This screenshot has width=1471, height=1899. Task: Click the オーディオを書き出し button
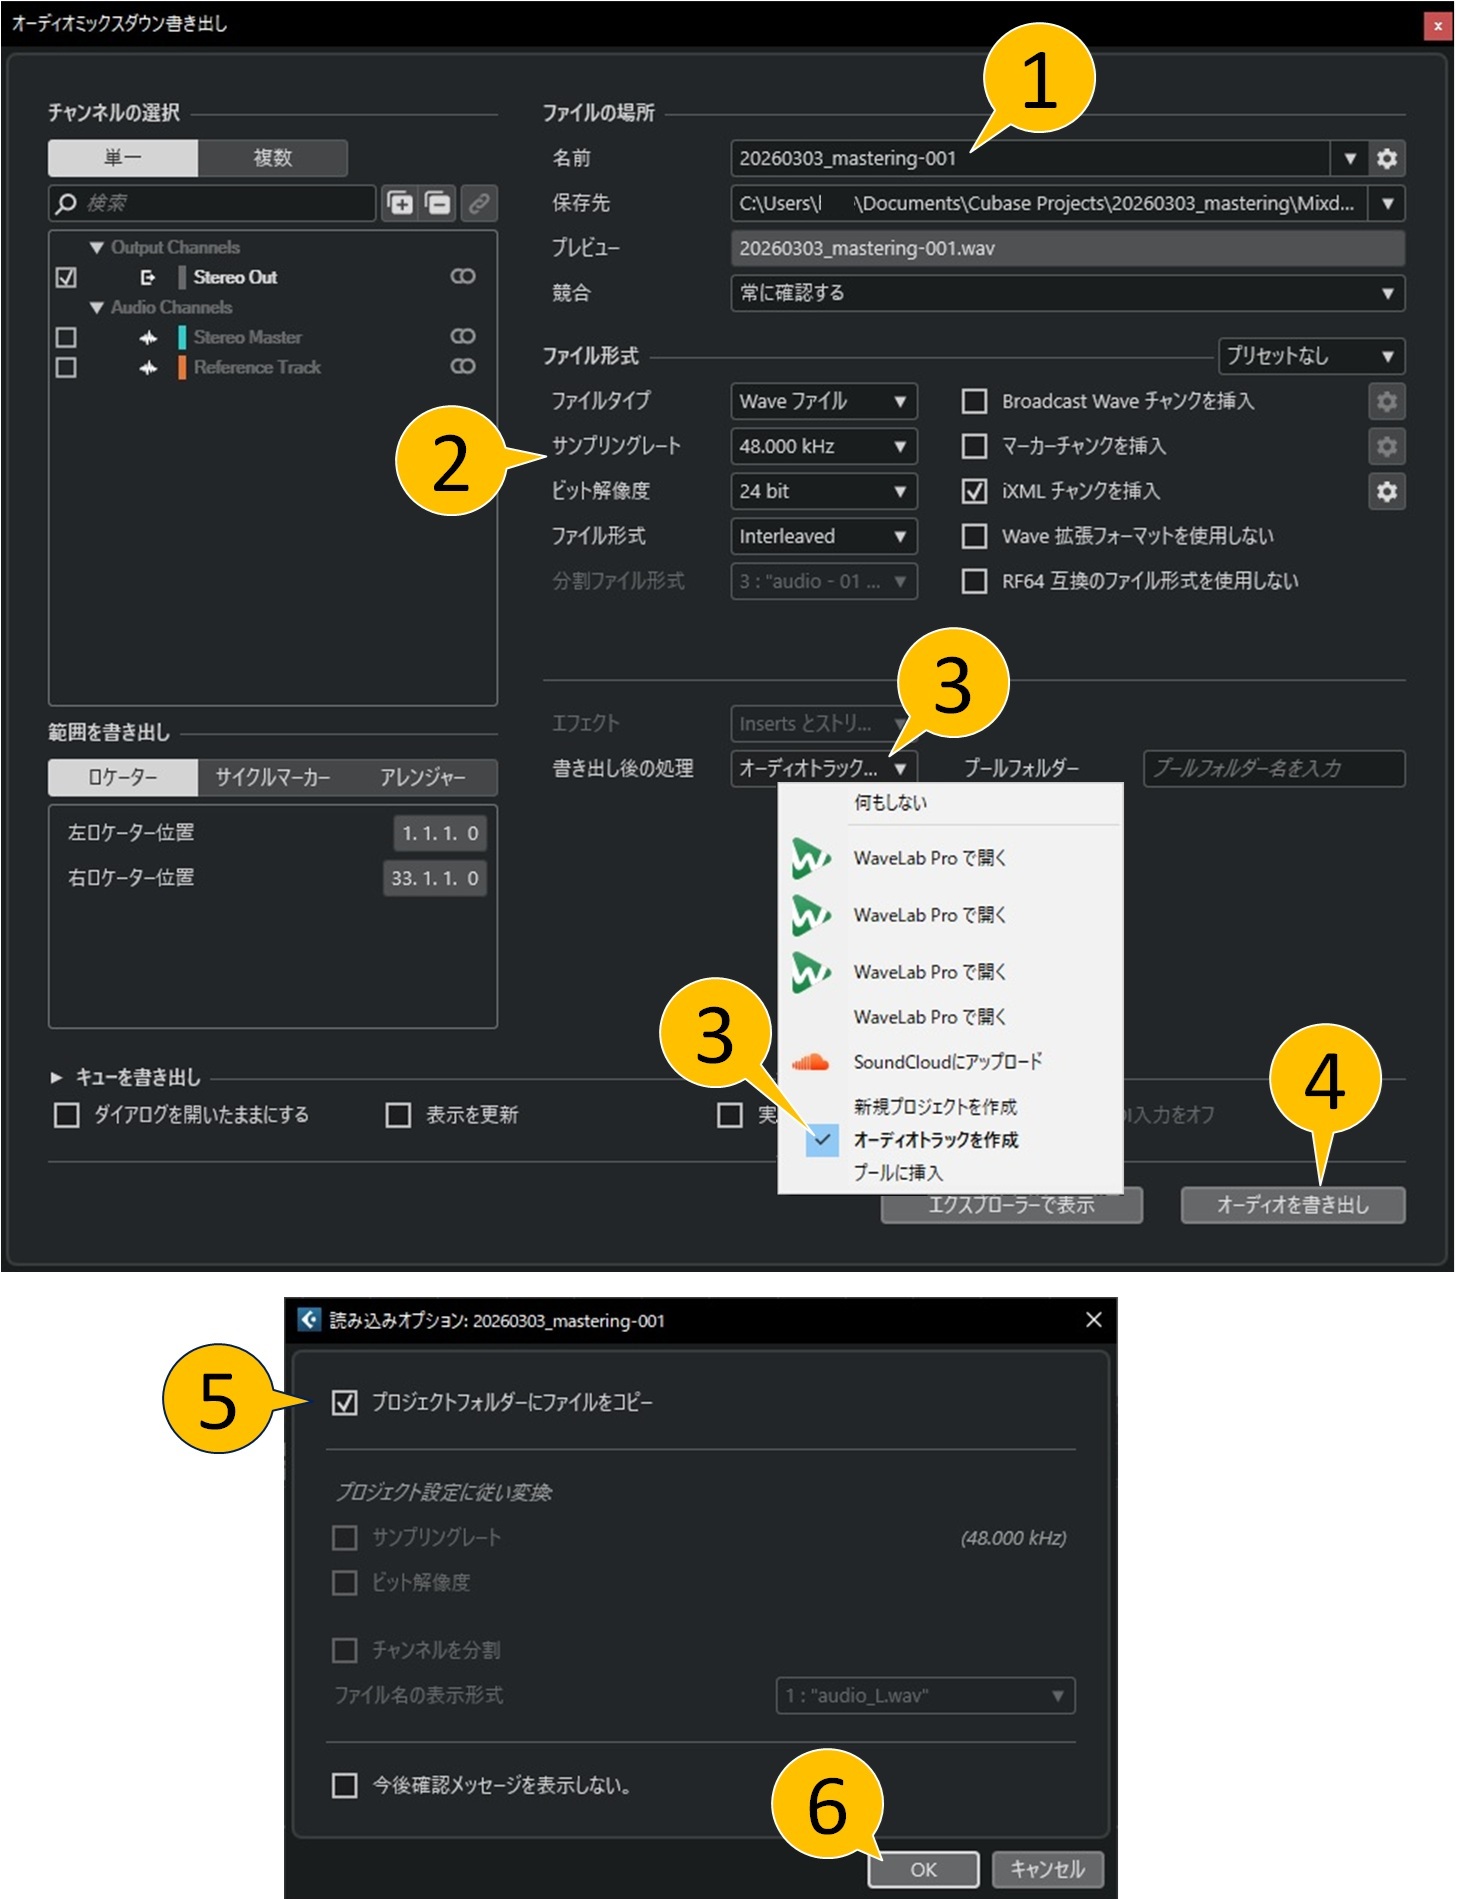tap(1292, 1205)
